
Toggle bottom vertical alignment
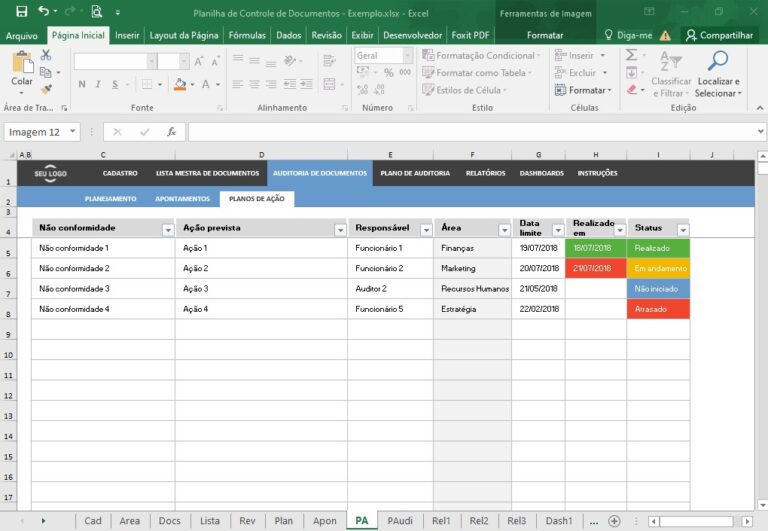click(271, 62)
